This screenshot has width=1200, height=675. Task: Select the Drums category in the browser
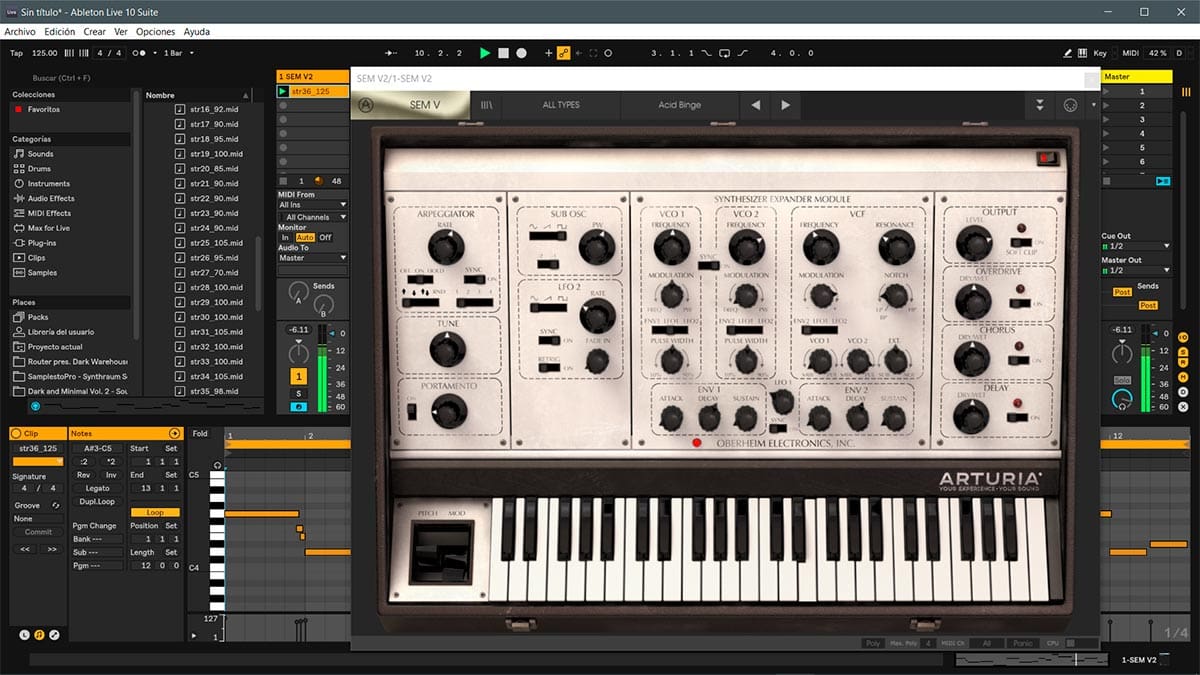(x=39, y=169)
